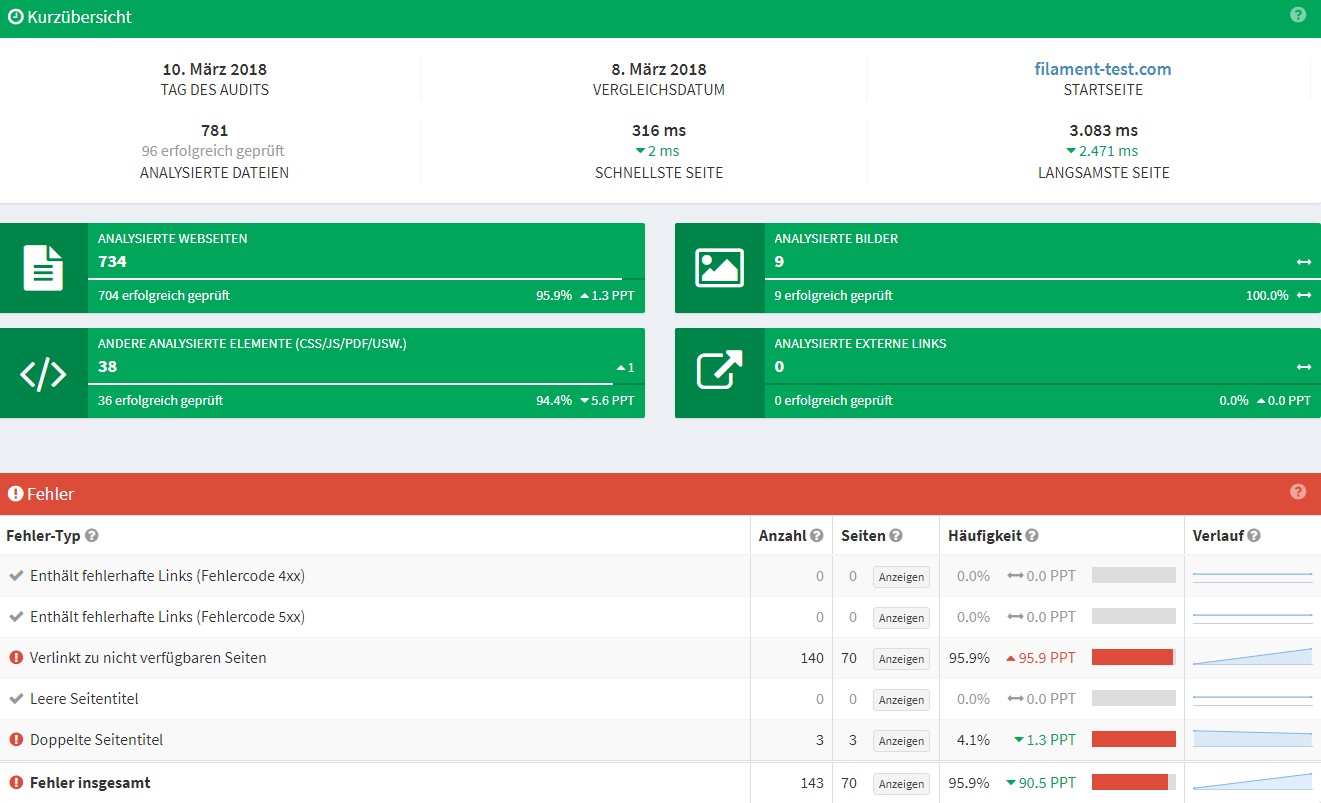Click the code icon for Andere Analysierte Elemente
The width and height of the screenshot is (1321, 803).
[x=43, y=373]
